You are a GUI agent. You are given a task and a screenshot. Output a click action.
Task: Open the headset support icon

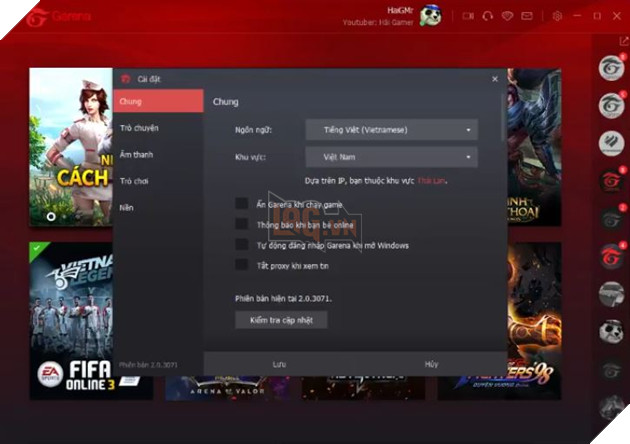[488, 16]
